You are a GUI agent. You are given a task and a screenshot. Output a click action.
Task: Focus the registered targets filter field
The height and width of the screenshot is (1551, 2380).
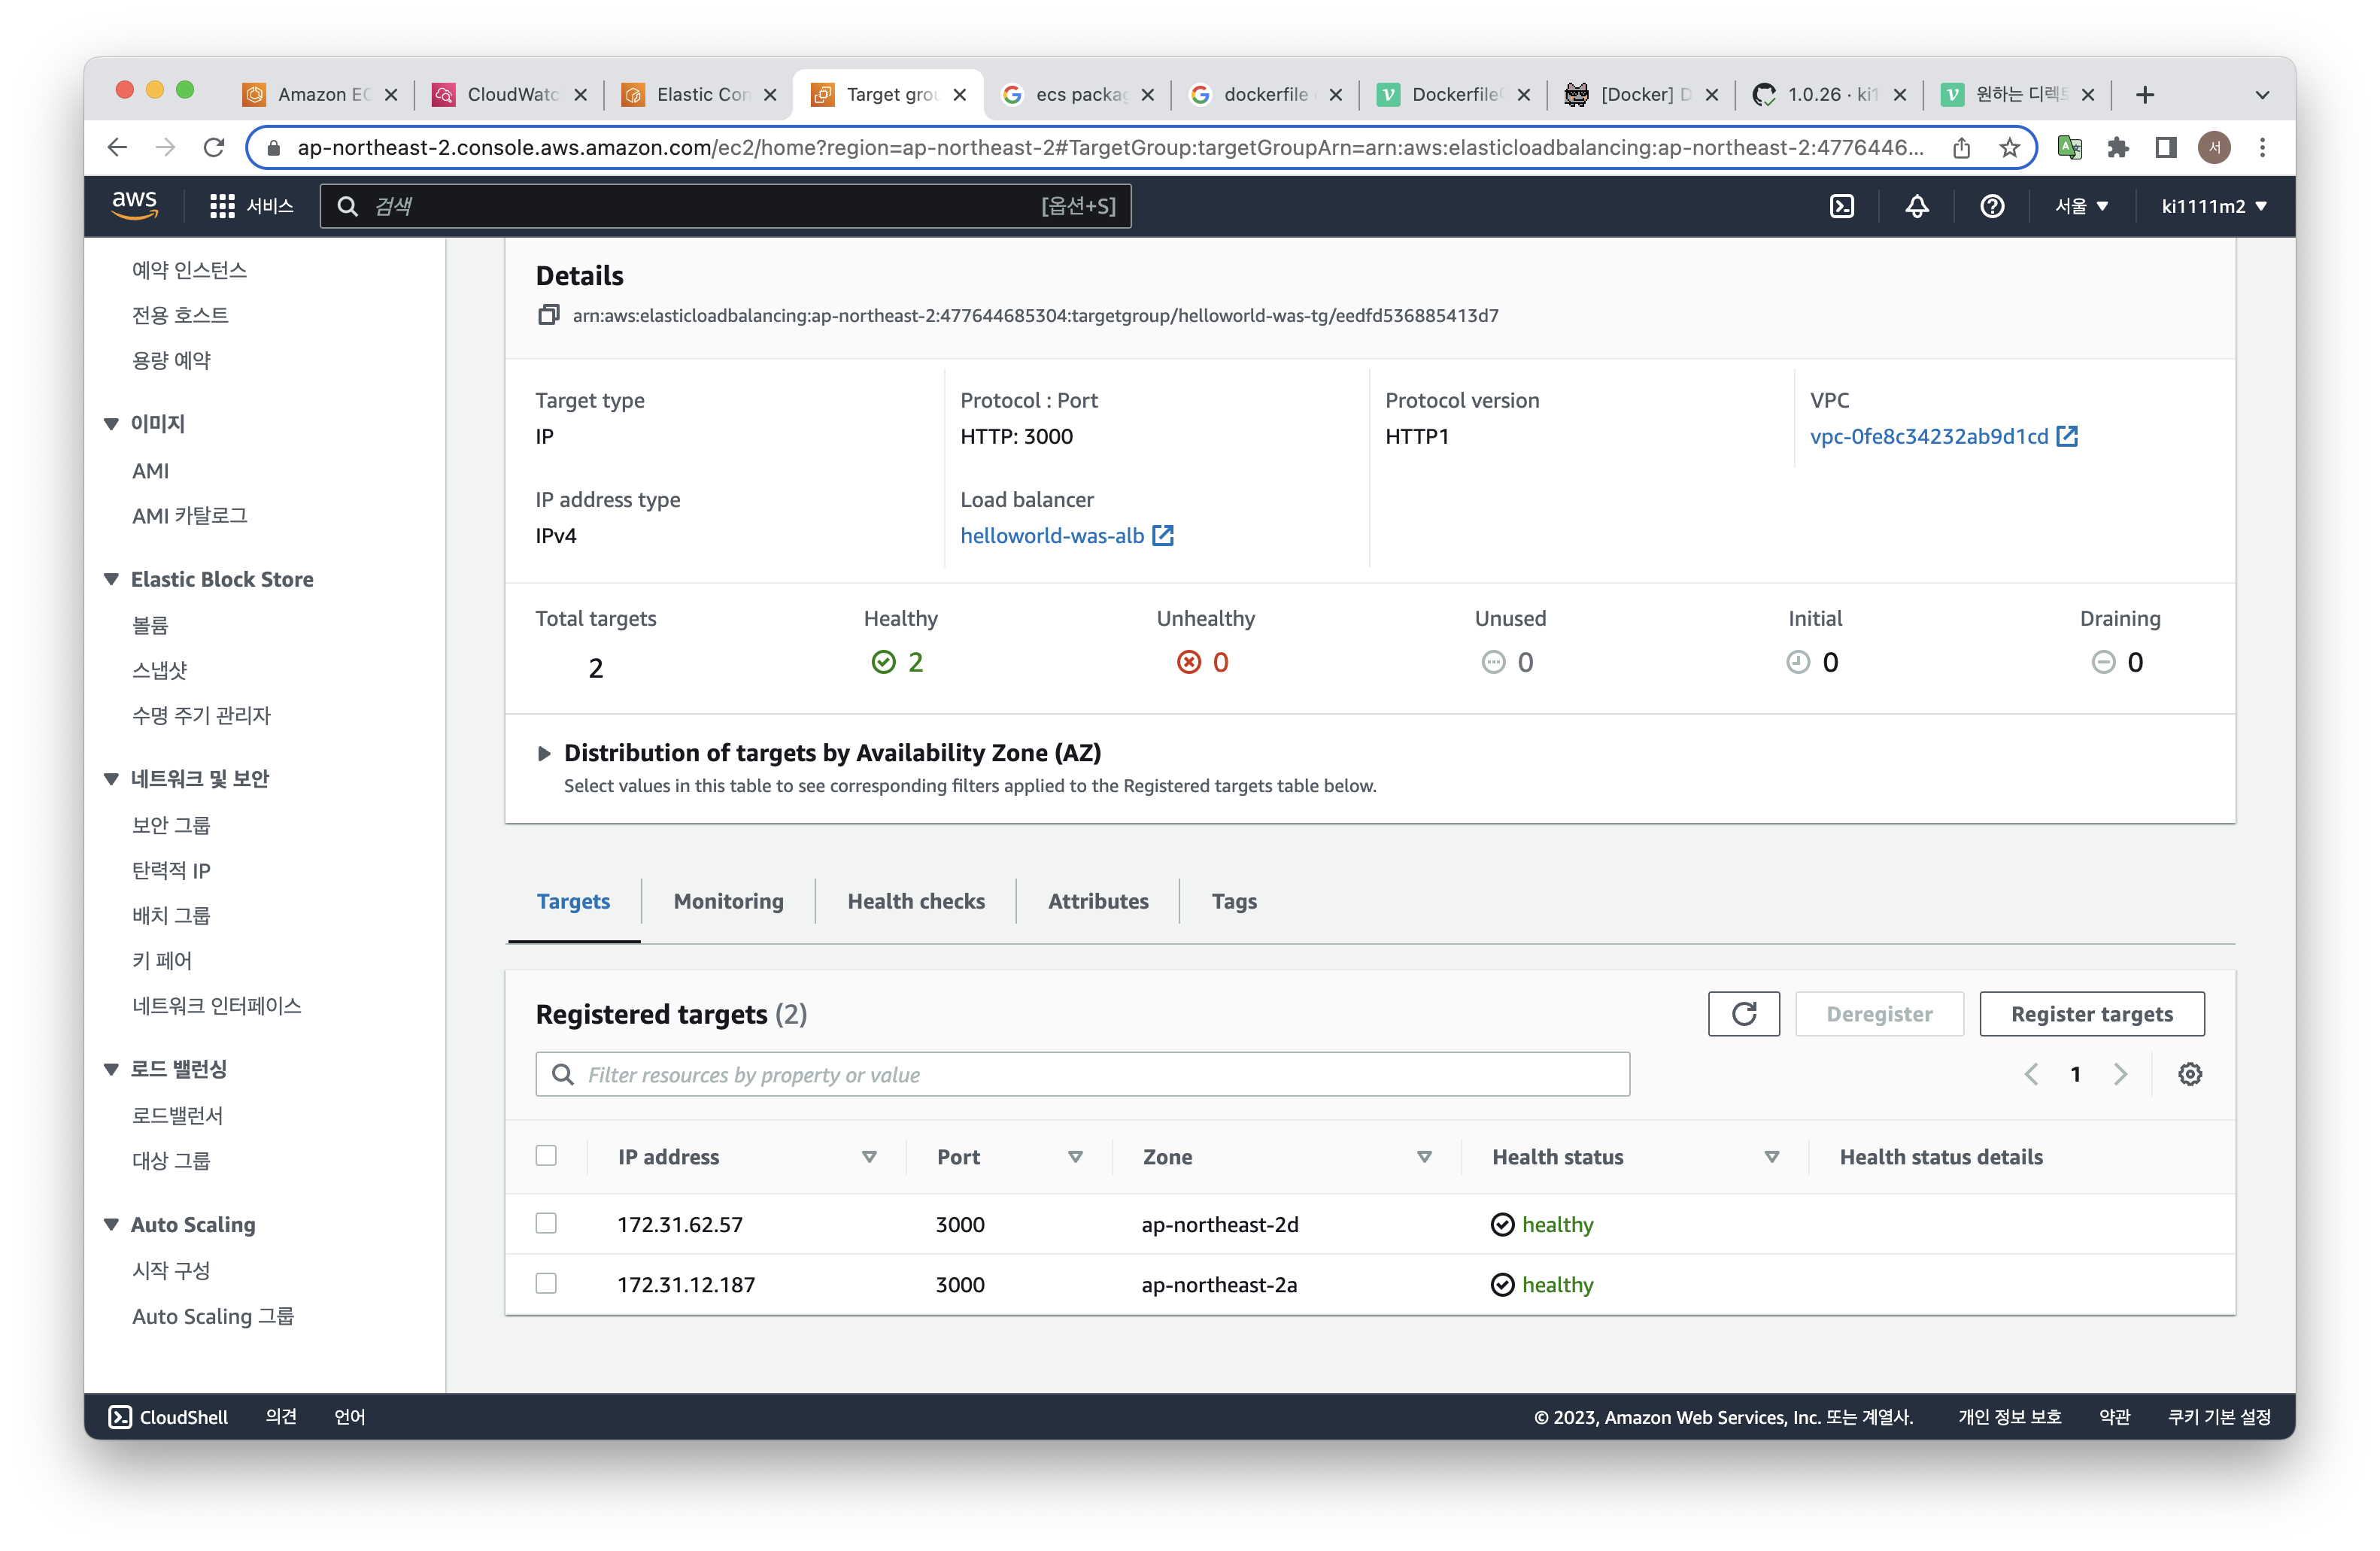(x=1082, y=1074)
